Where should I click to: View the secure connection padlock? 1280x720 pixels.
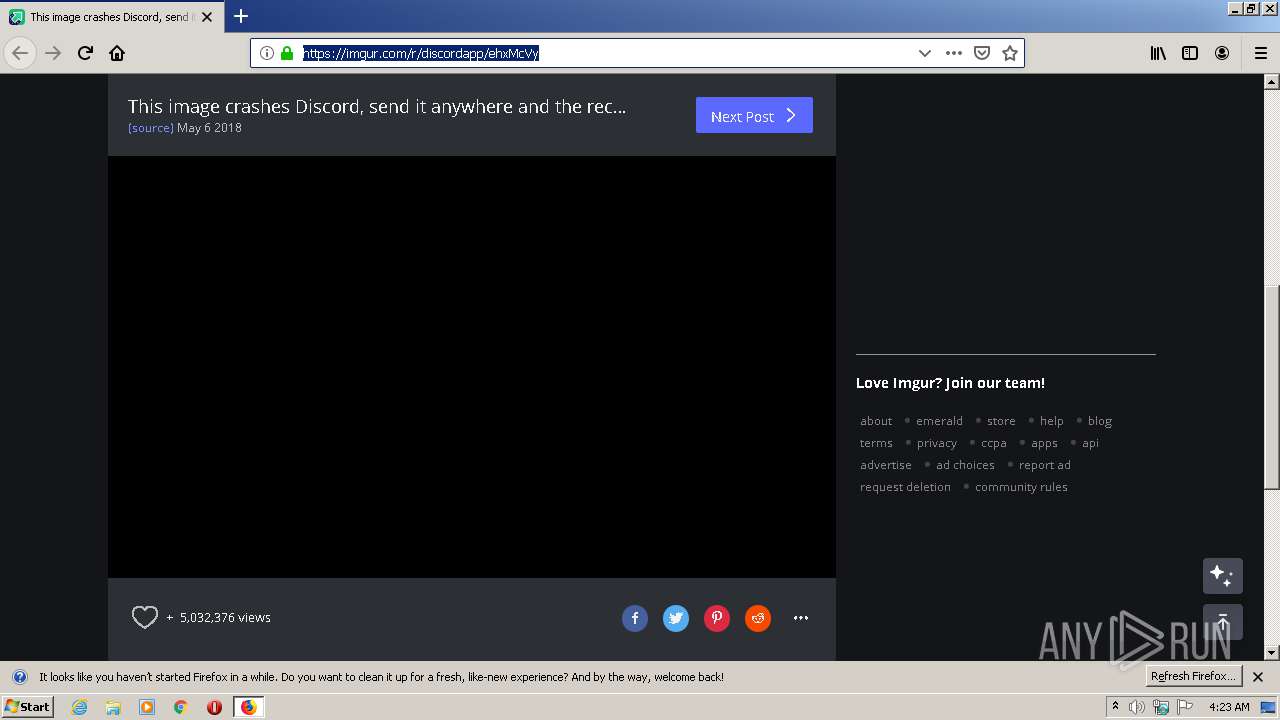click(x=287, y=53)
